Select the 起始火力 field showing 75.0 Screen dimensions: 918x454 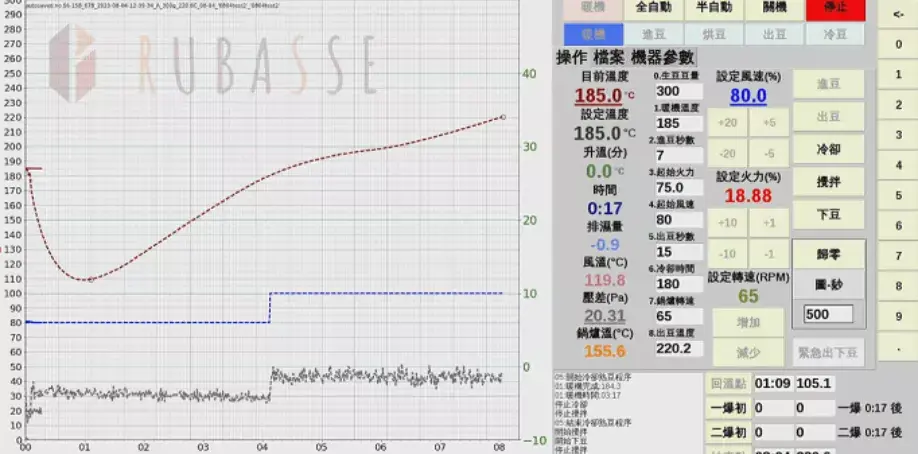tap(679, 187)
